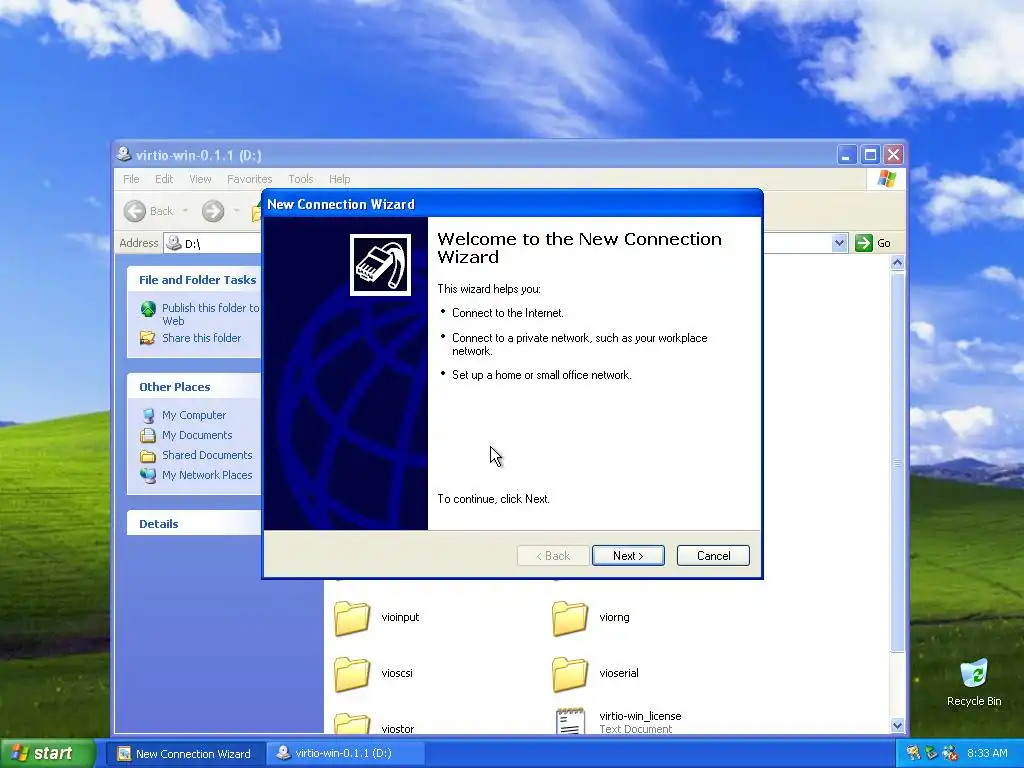The image size is (1024, 768).
Task: Click Share this folder link
Action: (201, 338)
